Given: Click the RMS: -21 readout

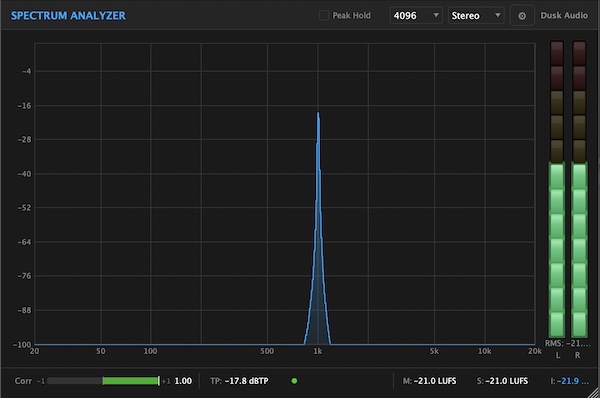Looking at the screenshot, I should [x=567, y=343].
